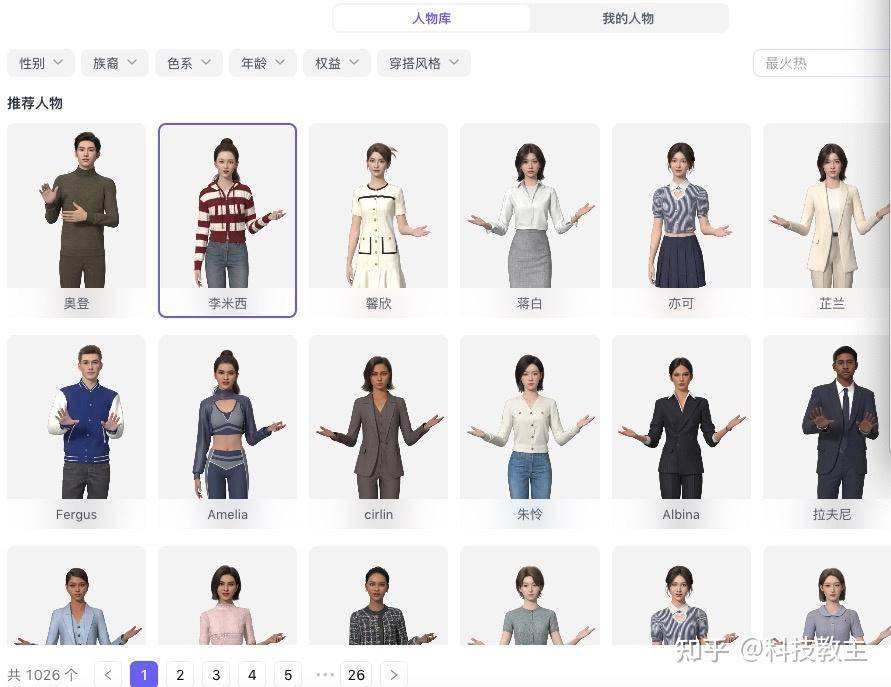The width and height of the screenshot is (891, 687).
Task: Open the 年龄 filter dropdown
Action: pos(263,63)
